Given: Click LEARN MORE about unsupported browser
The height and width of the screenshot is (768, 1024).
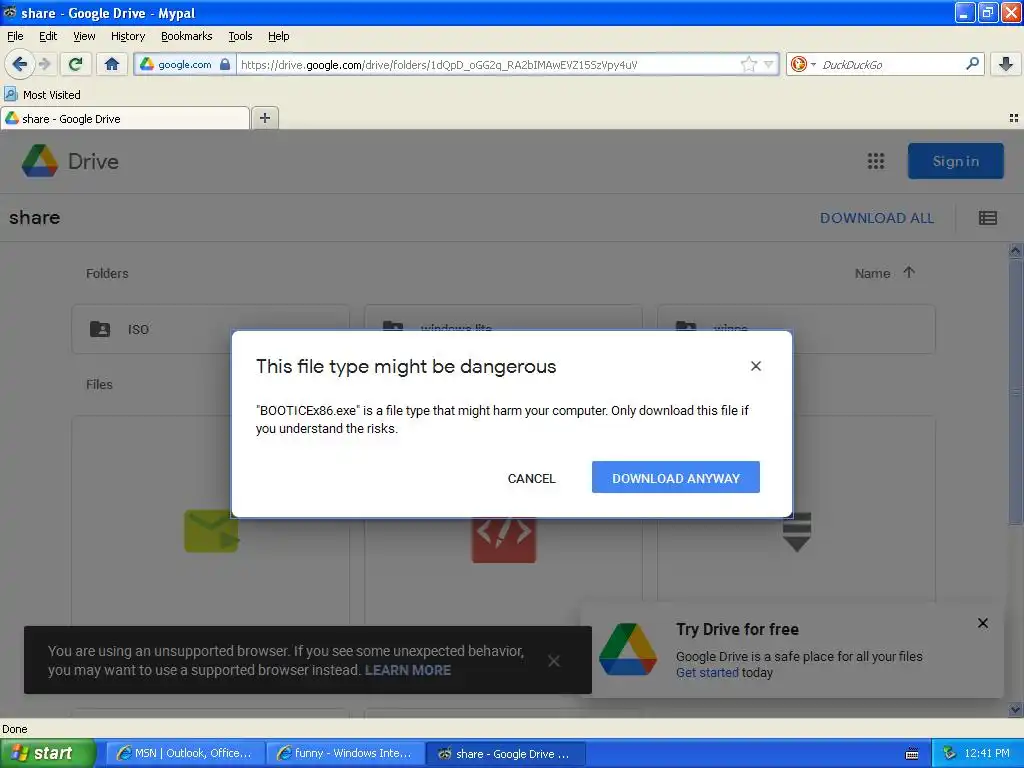Looking at the screenshot, I should tap(408, 670).
